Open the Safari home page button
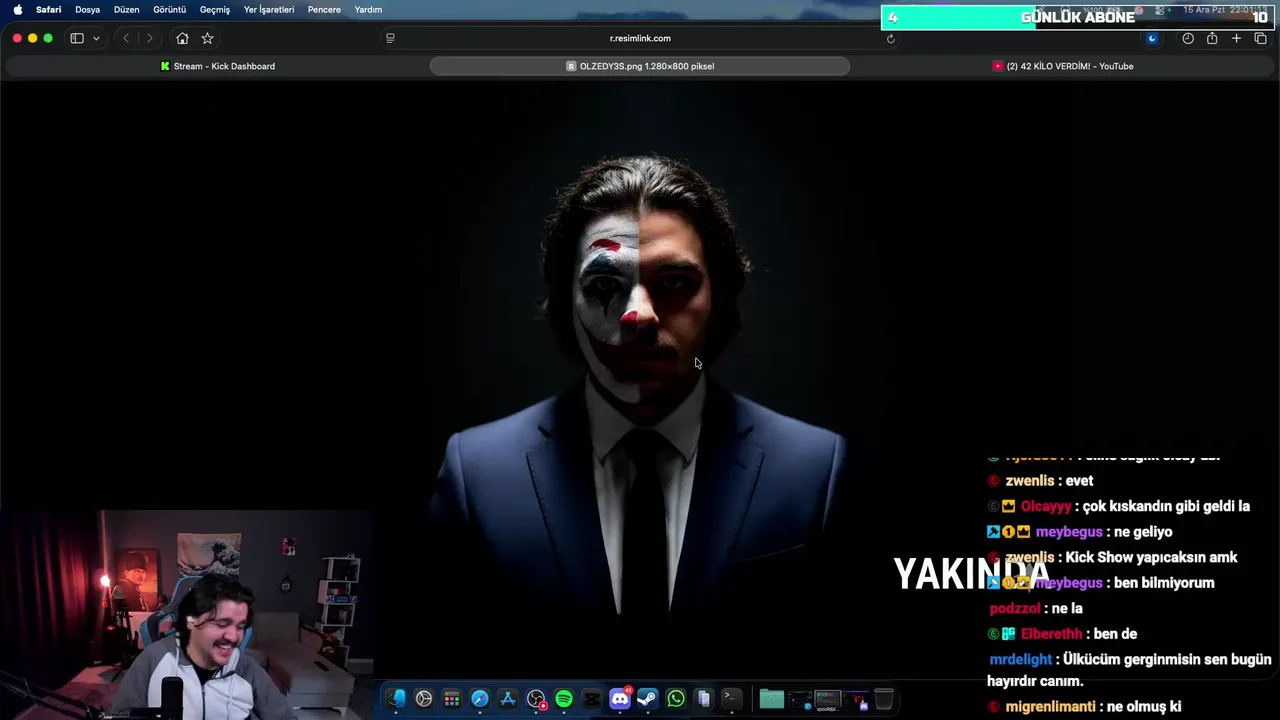 pyautogui.click(x=182, y=38)
